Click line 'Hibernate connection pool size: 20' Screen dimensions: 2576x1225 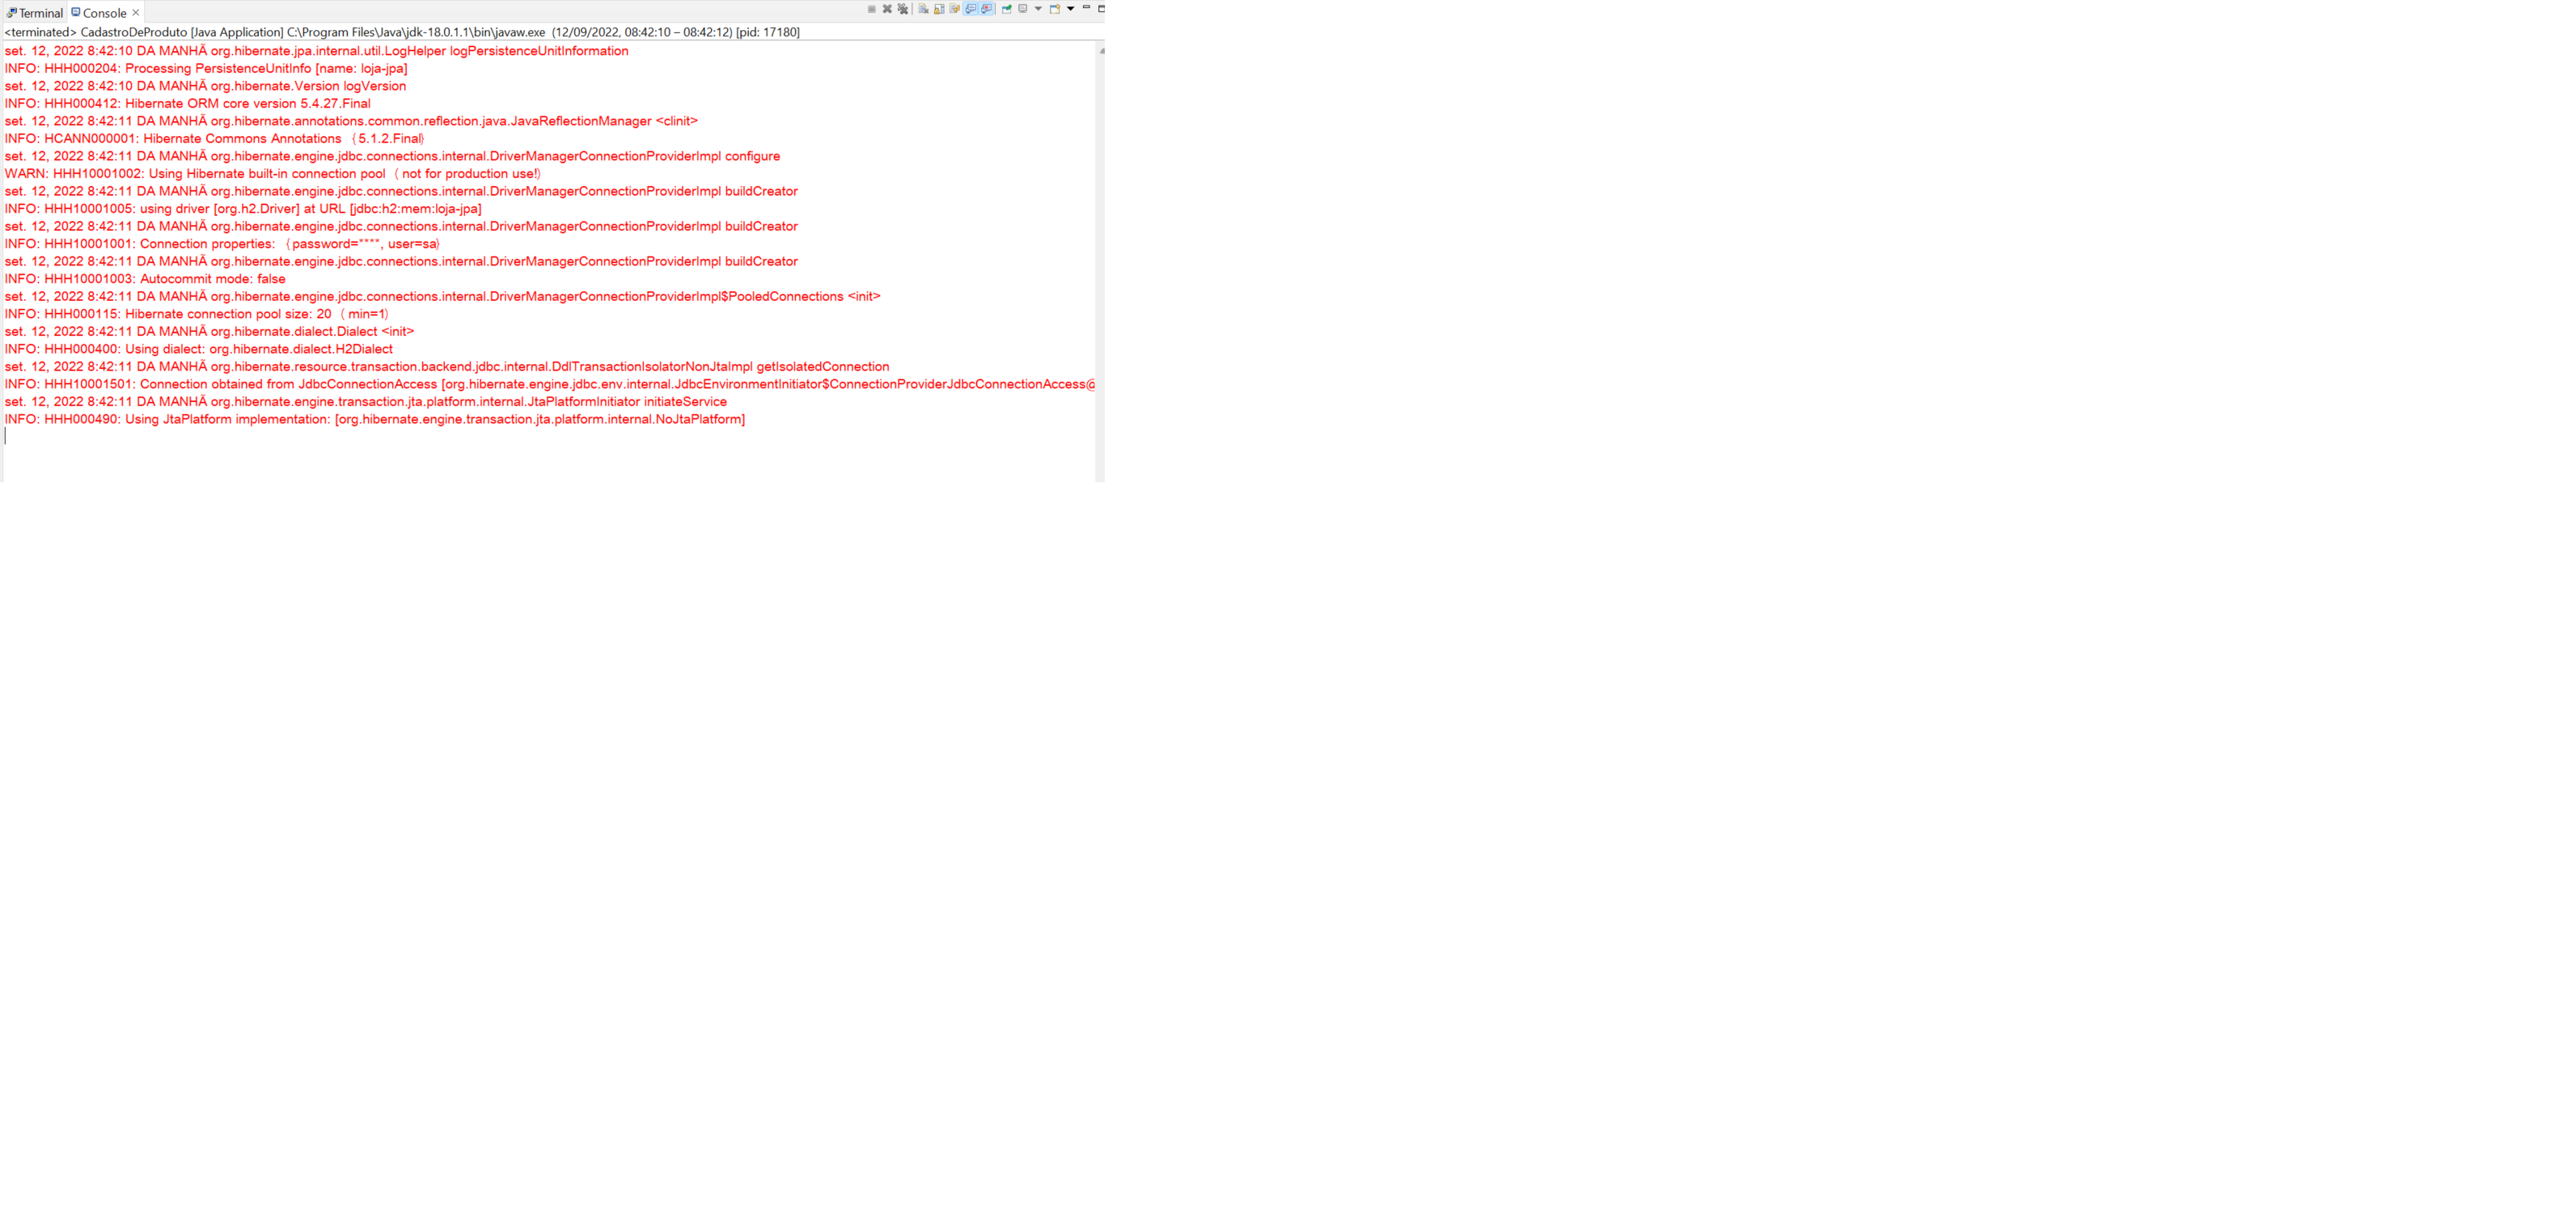click(x=197, y=313)
